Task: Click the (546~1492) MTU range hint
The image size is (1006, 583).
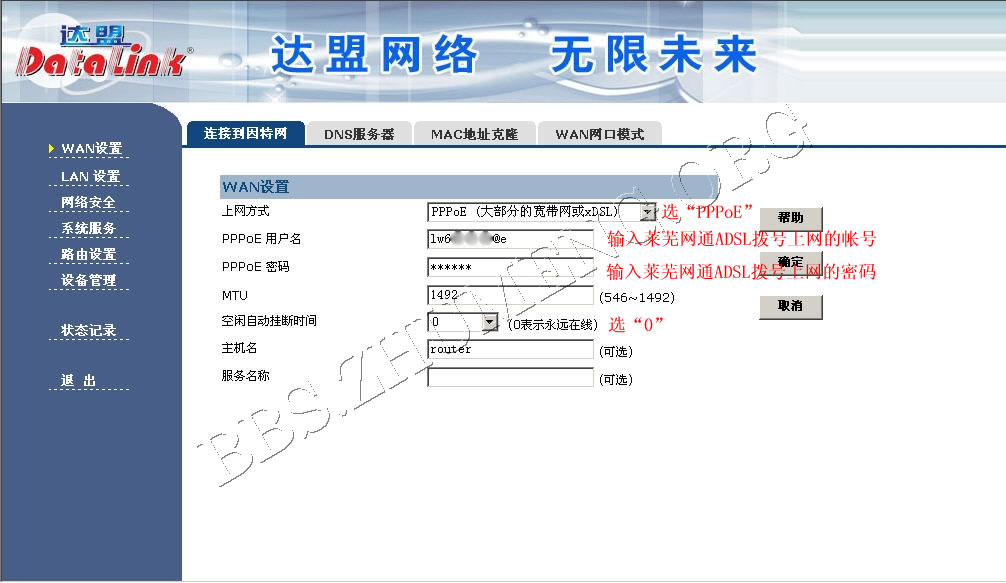Action: 636,298
